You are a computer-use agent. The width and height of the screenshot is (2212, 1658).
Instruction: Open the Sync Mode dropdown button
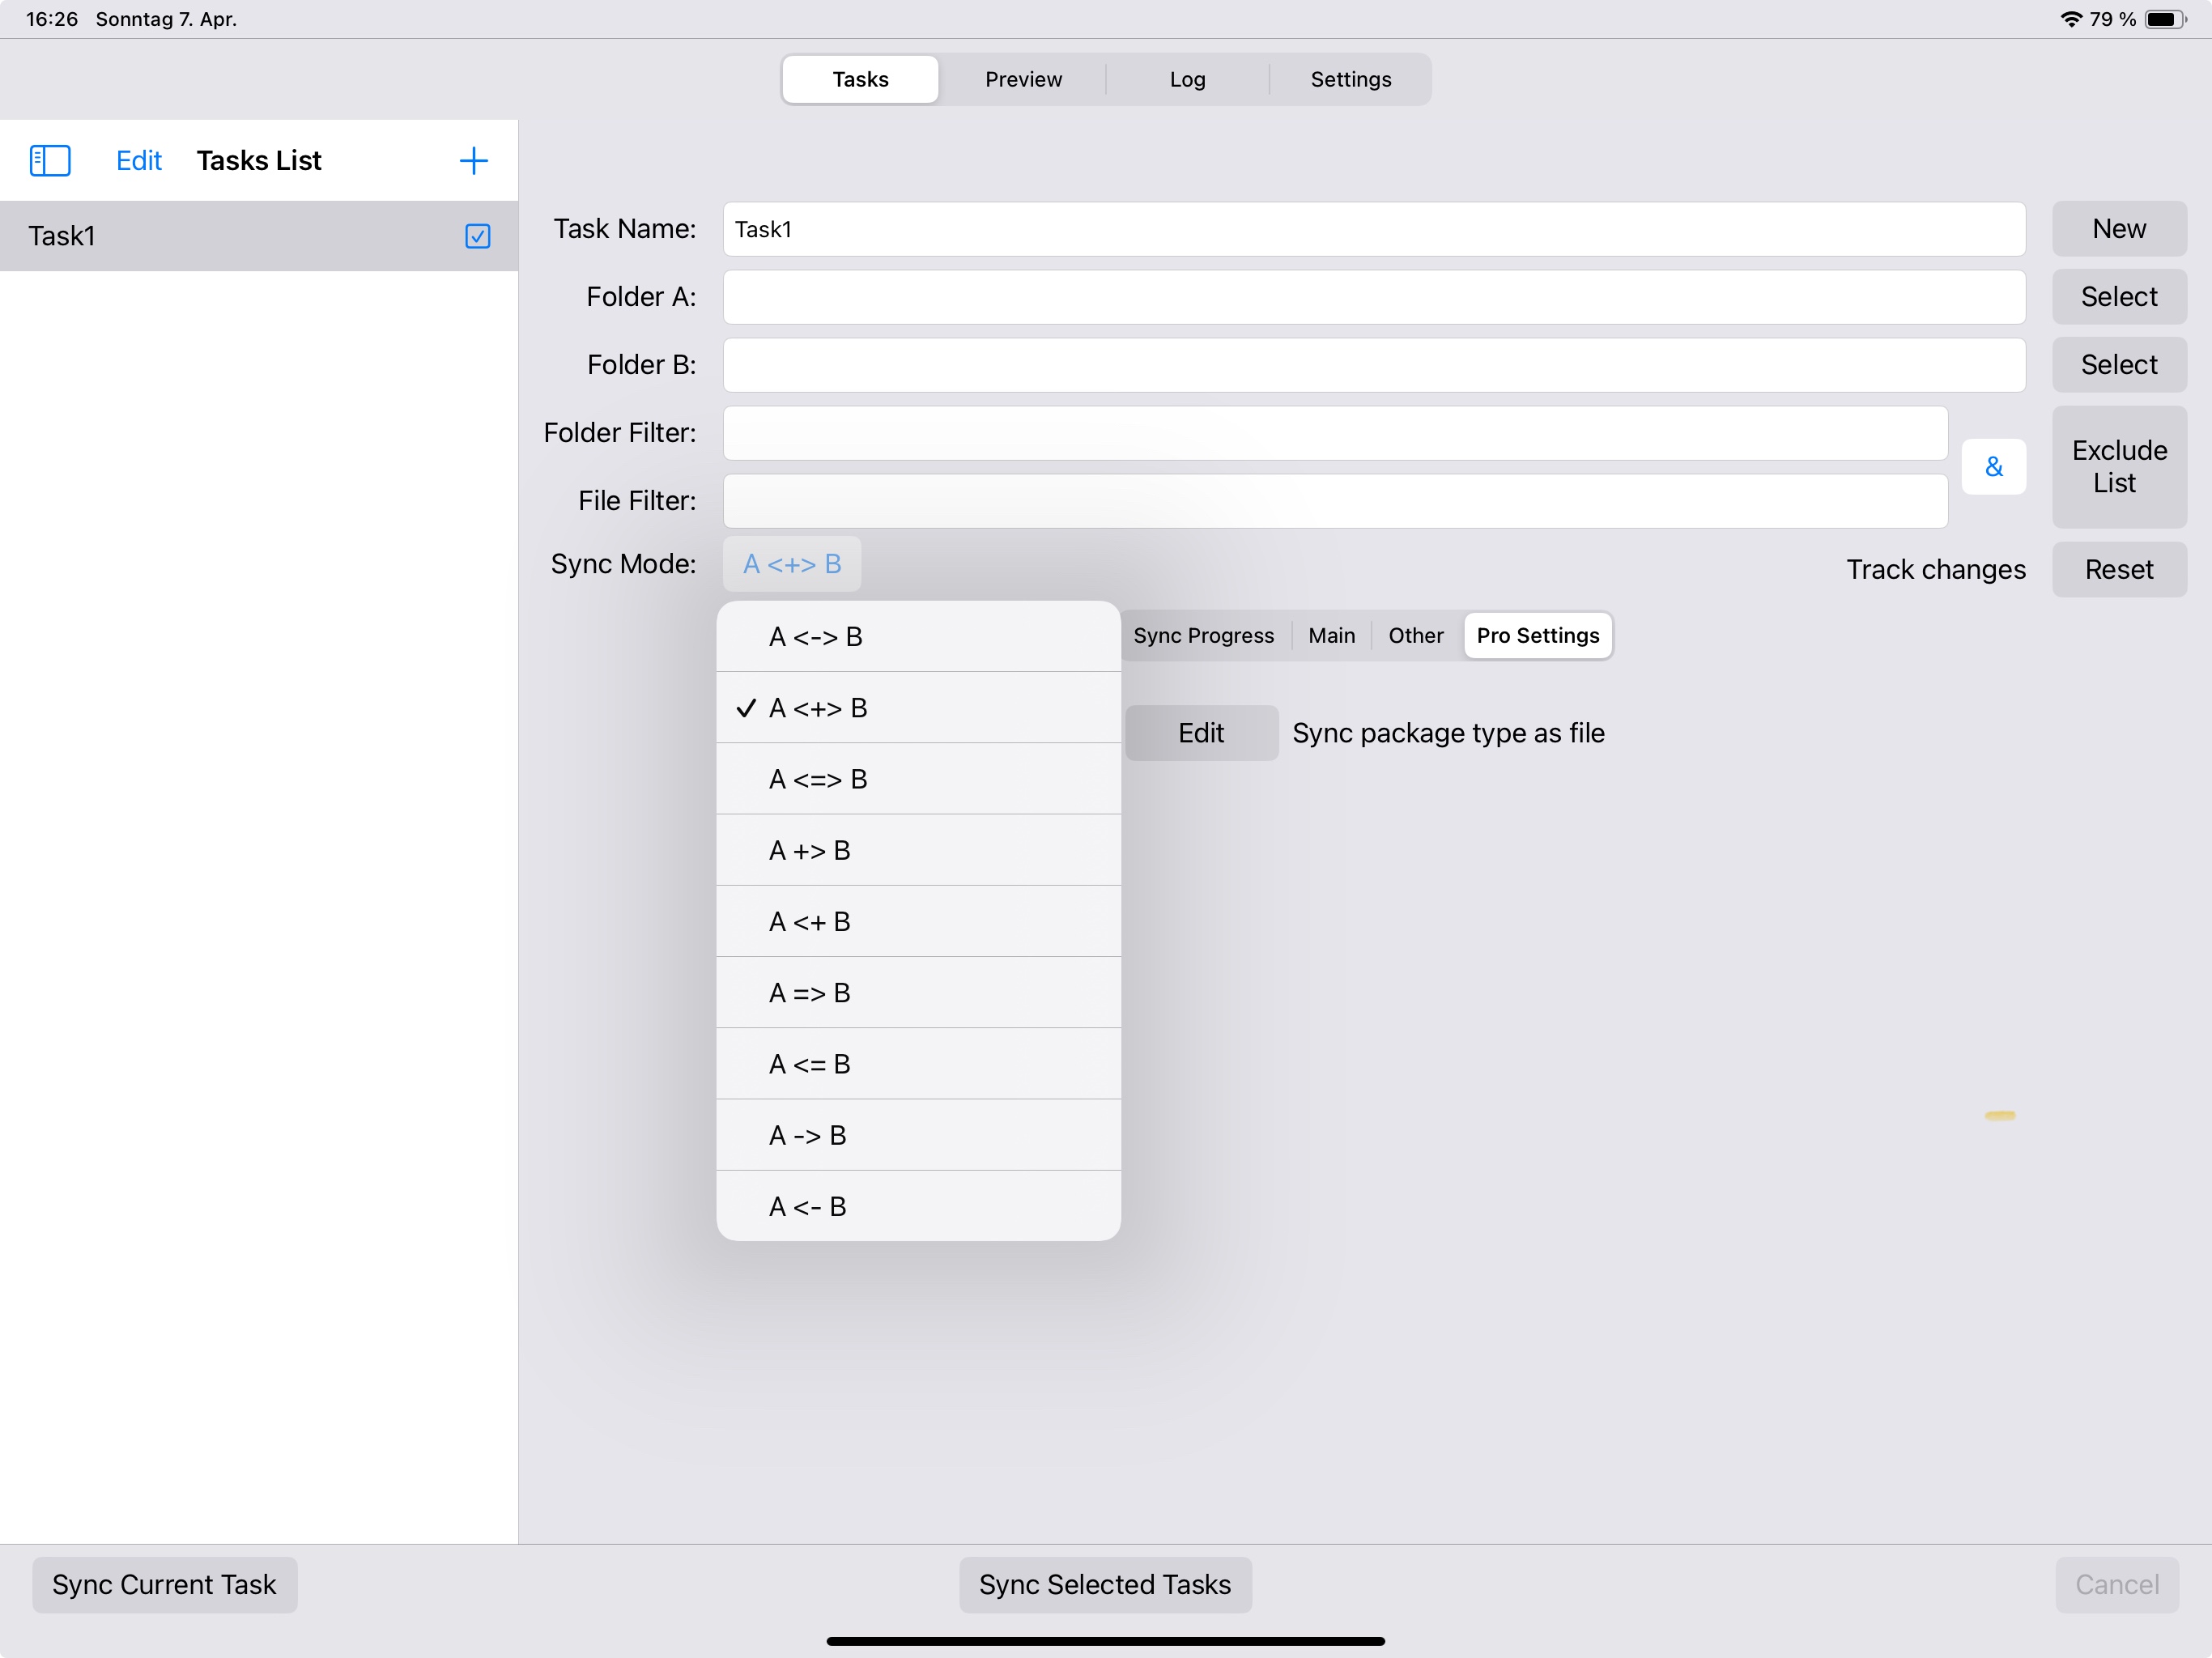tap(791, 564)
